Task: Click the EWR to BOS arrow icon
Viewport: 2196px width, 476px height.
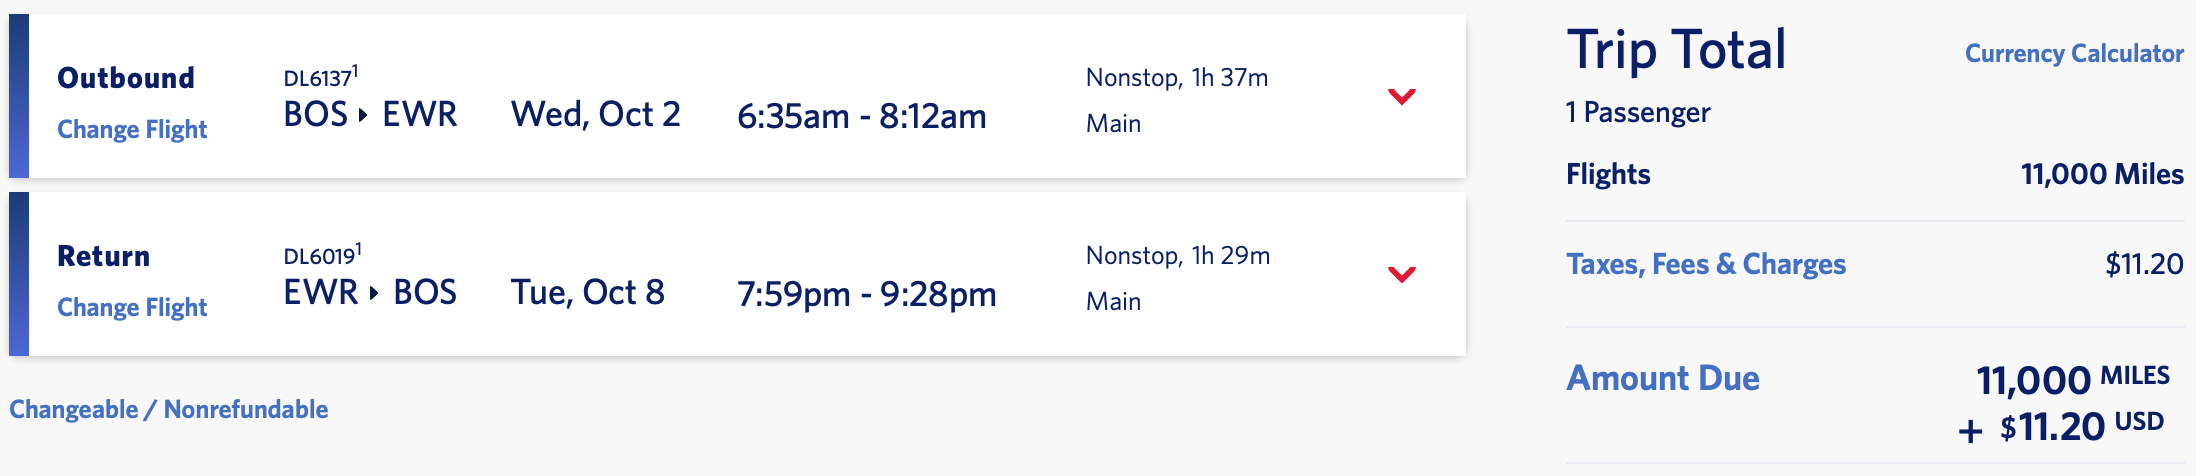Action: (374, 294)
